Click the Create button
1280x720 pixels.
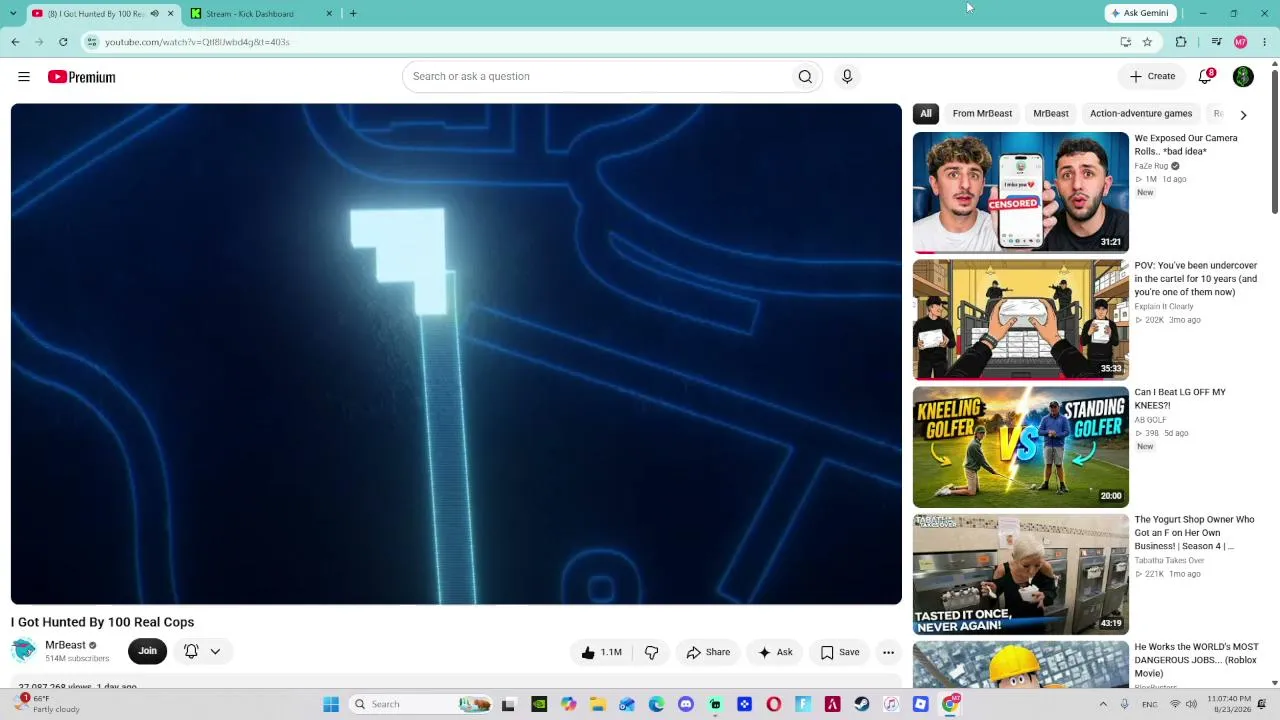click(x=1153, y=77)
